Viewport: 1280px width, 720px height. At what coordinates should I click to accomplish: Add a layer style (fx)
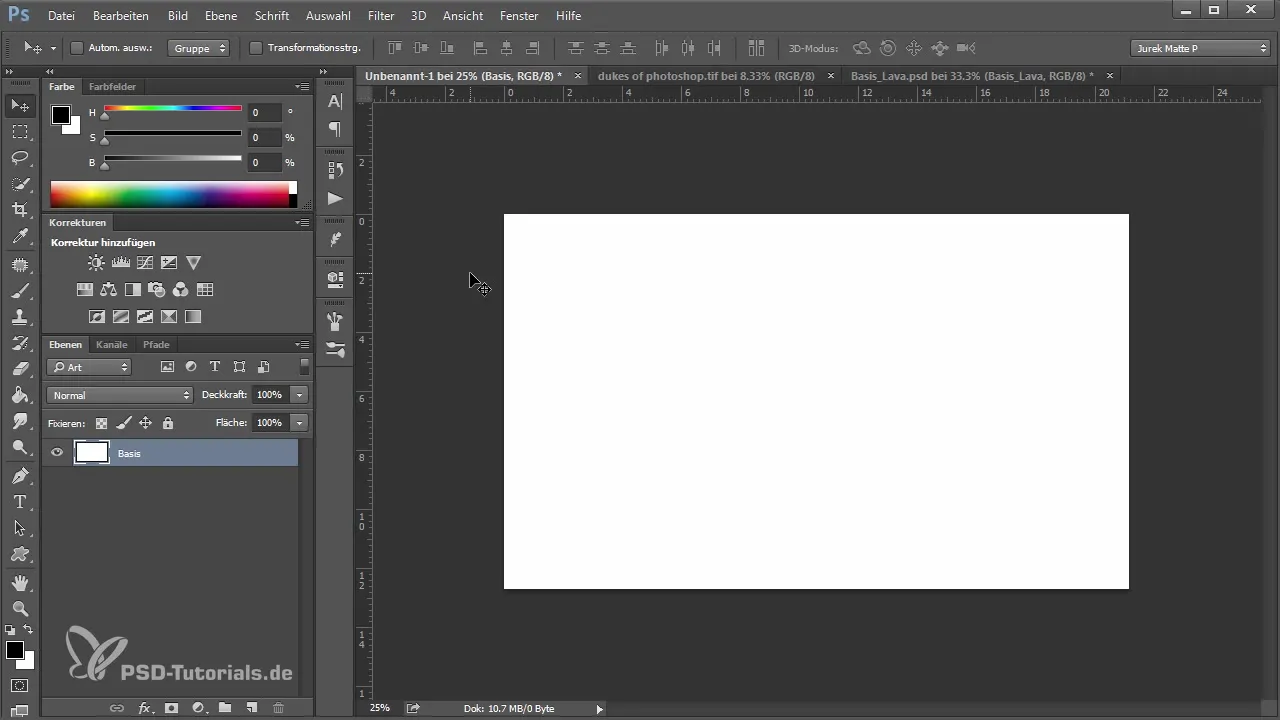click(145, 708)
